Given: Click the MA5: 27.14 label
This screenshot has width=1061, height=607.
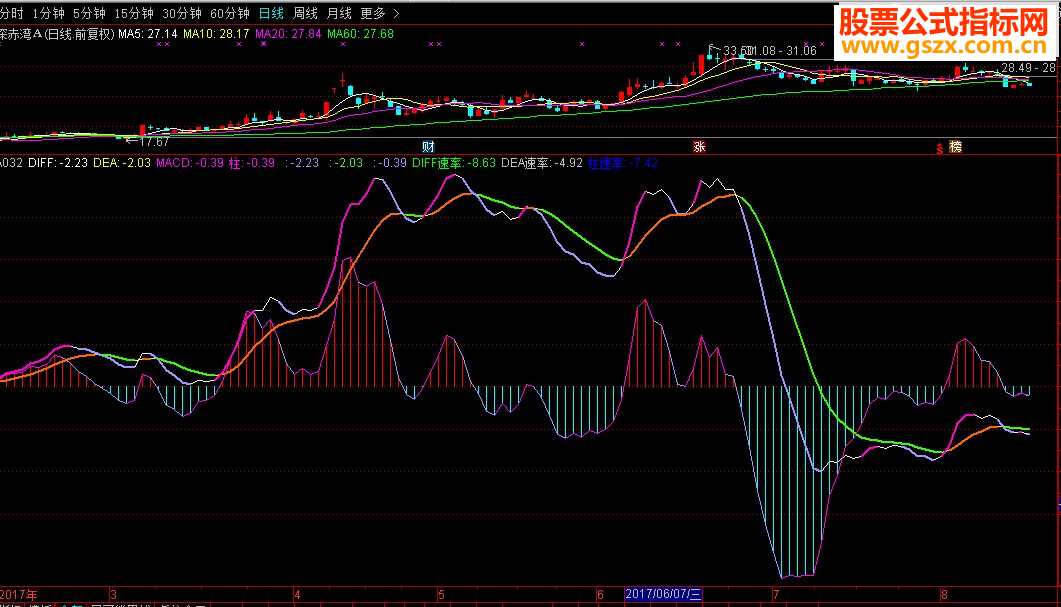Looking at the screenshot, I should tap(148, 34).
